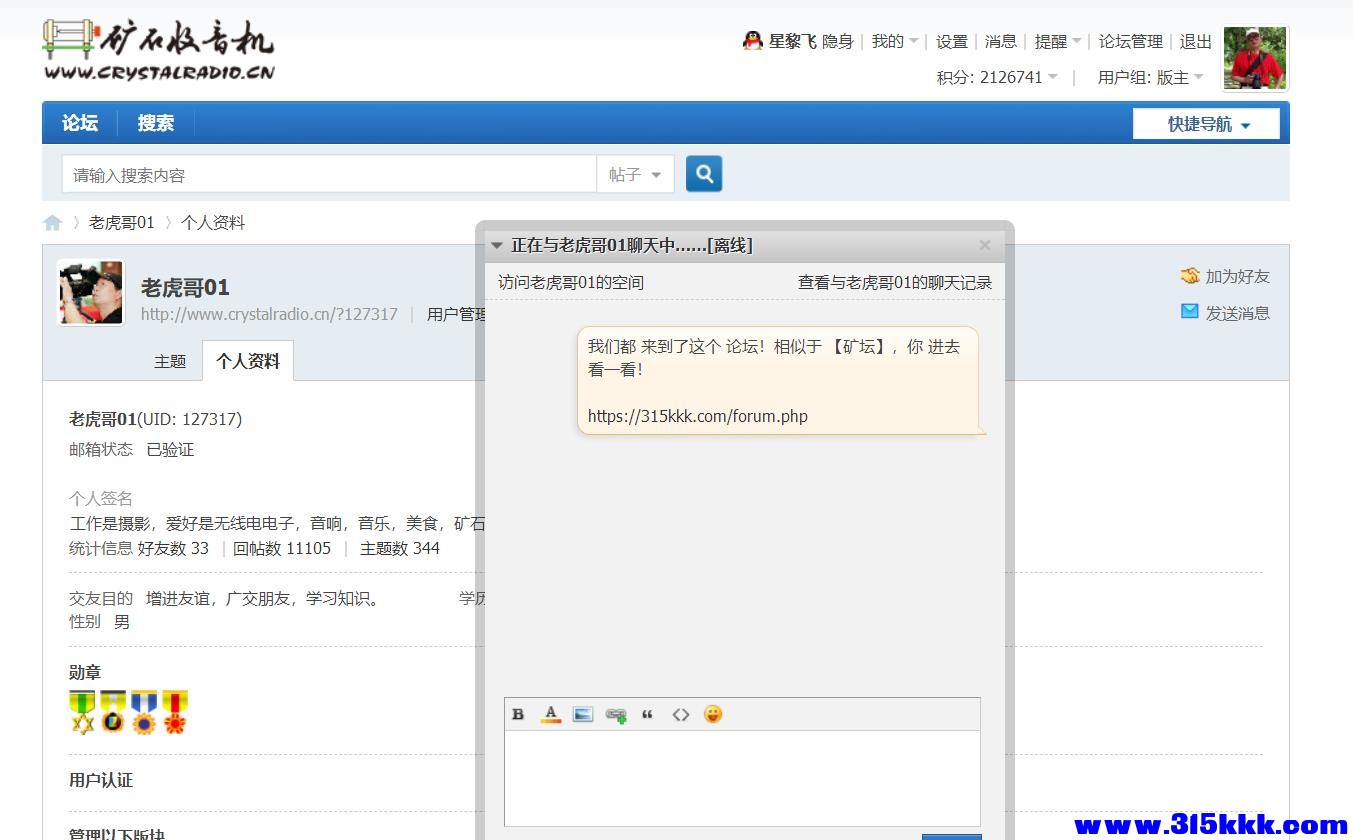The image size is (1353, 840).
Task: Insert a hyperlink using the chain icon
Action: click(x=615, y=714)
